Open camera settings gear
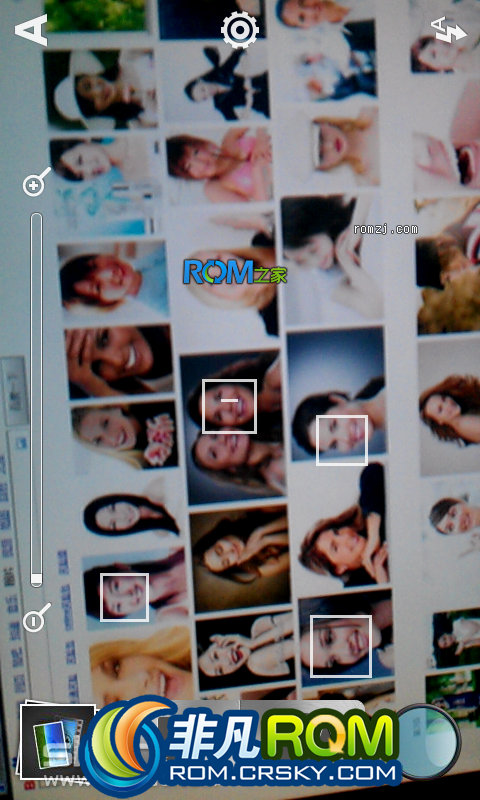 (240, 30)
